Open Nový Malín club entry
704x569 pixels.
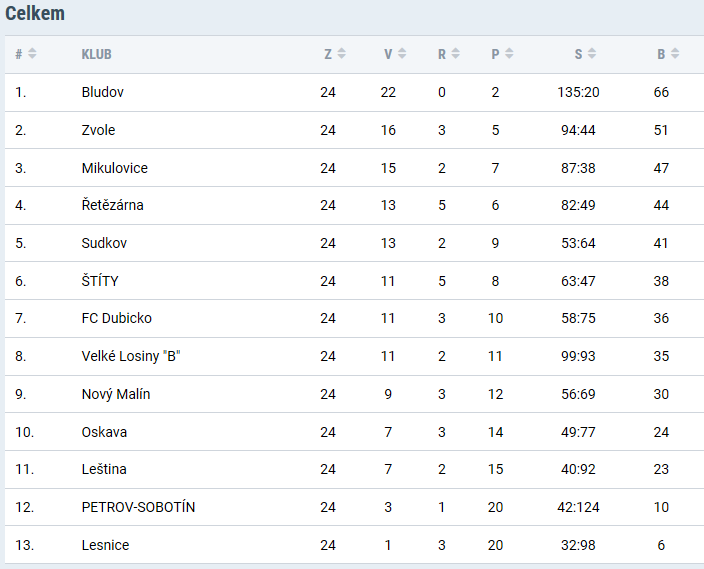116,394
